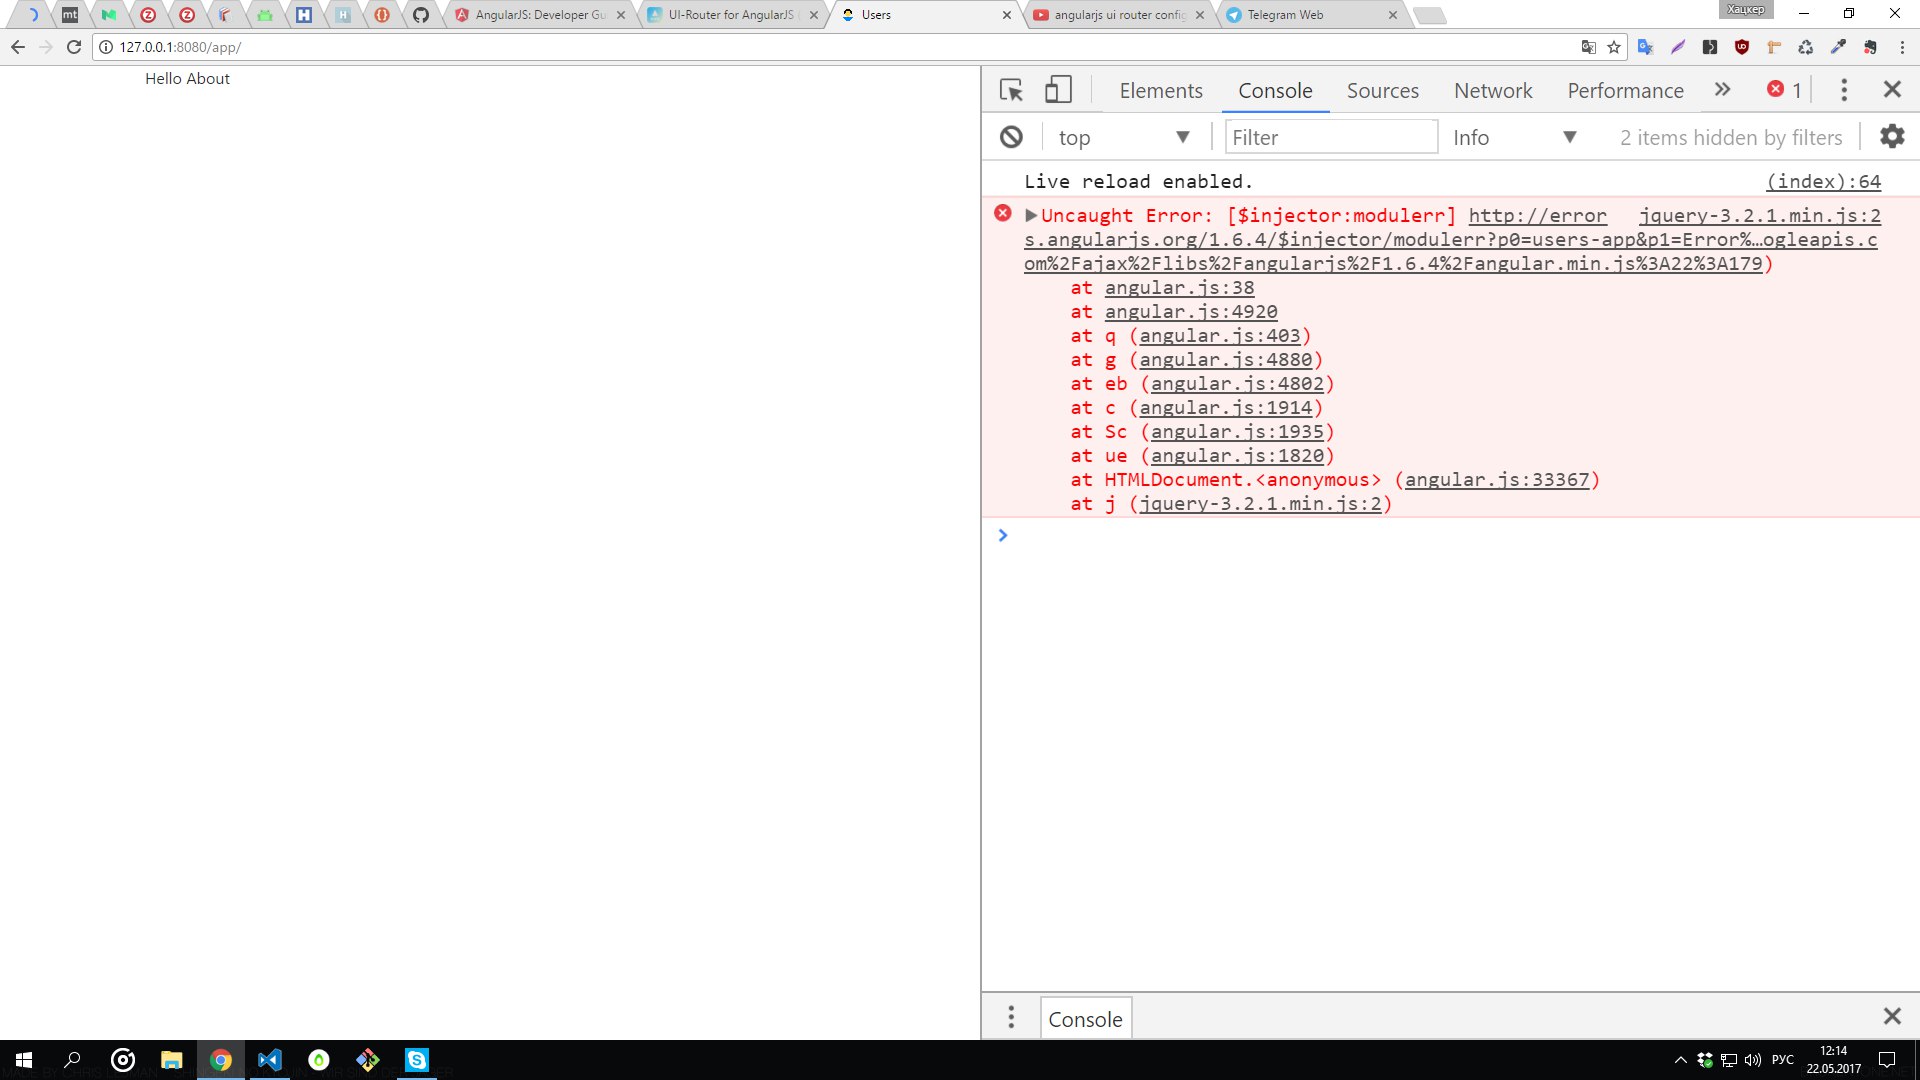1920x1080 pixels.
Task: Expand the Uncaught Error disclosure triangle
Action: point(1031,215)
